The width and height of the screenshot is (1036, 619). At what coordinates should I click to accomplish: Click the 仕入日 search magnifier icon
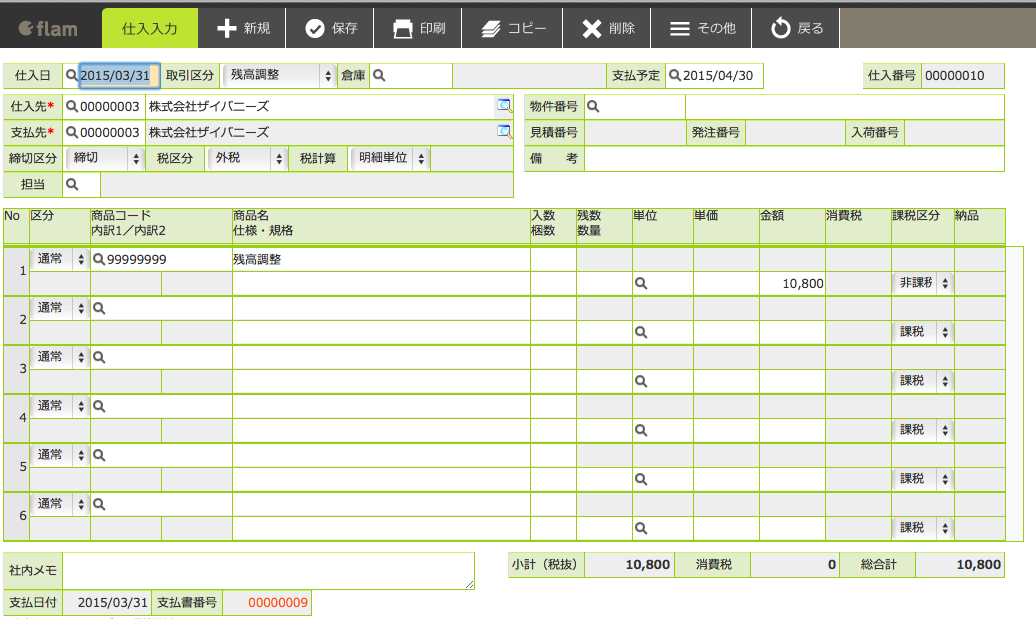pos(71,75)
